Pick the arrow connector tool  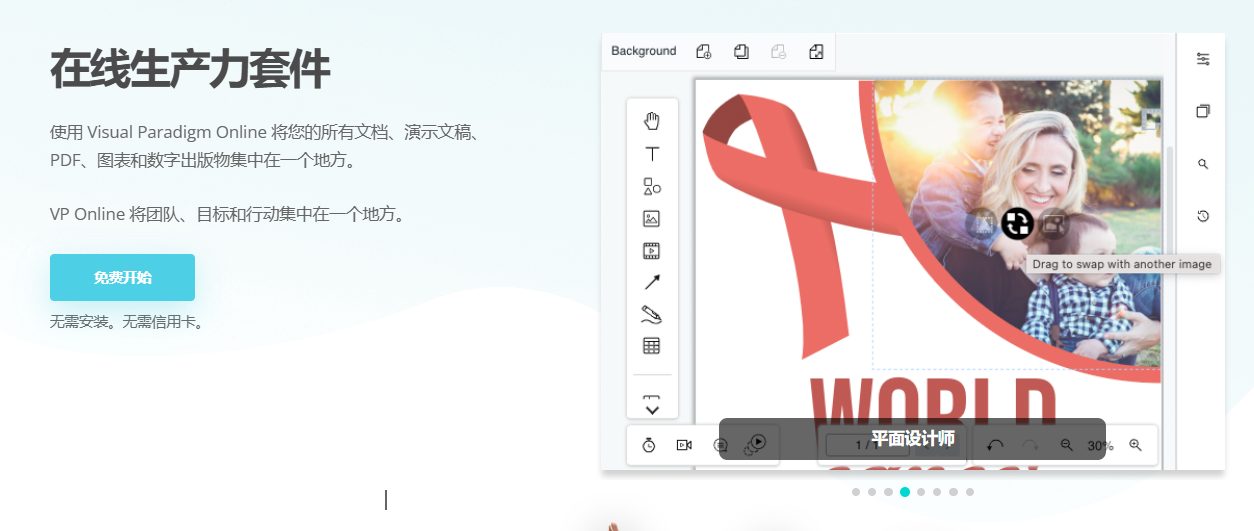pyautogui.click(x=652, y=282)
